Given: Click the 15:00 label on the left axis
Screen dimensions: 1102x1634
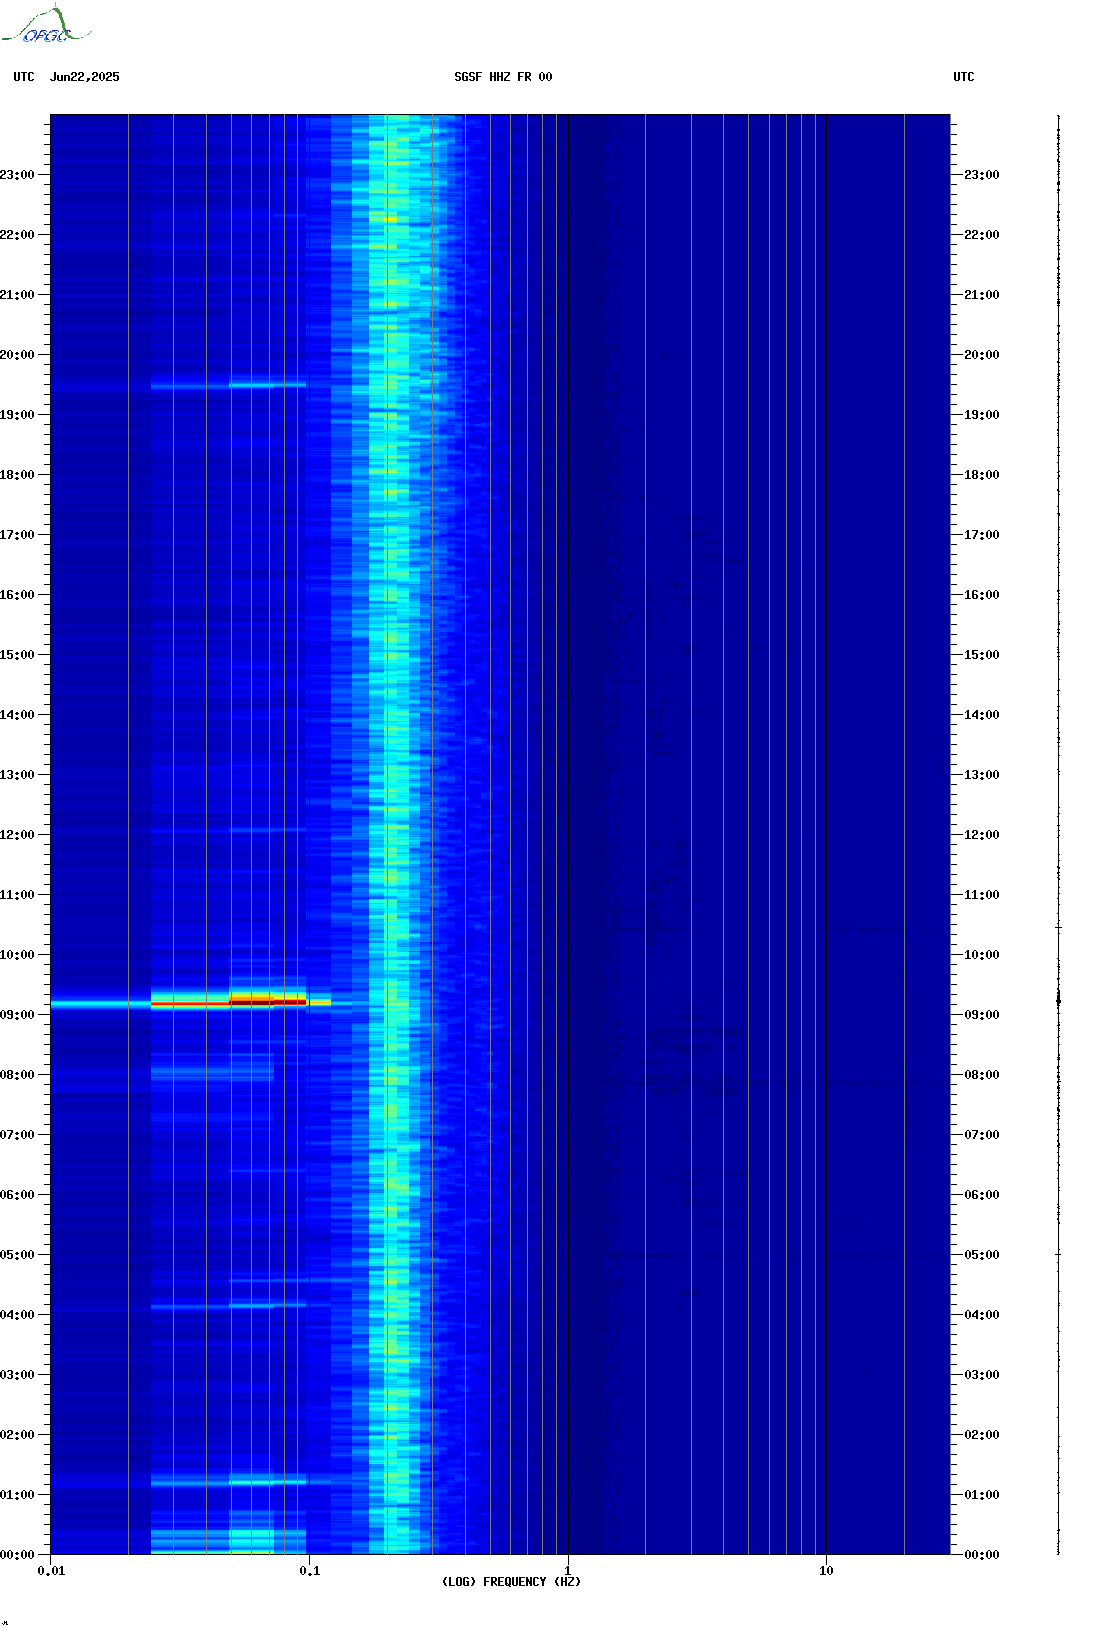Looking at the screenshot, I should 17,655.
